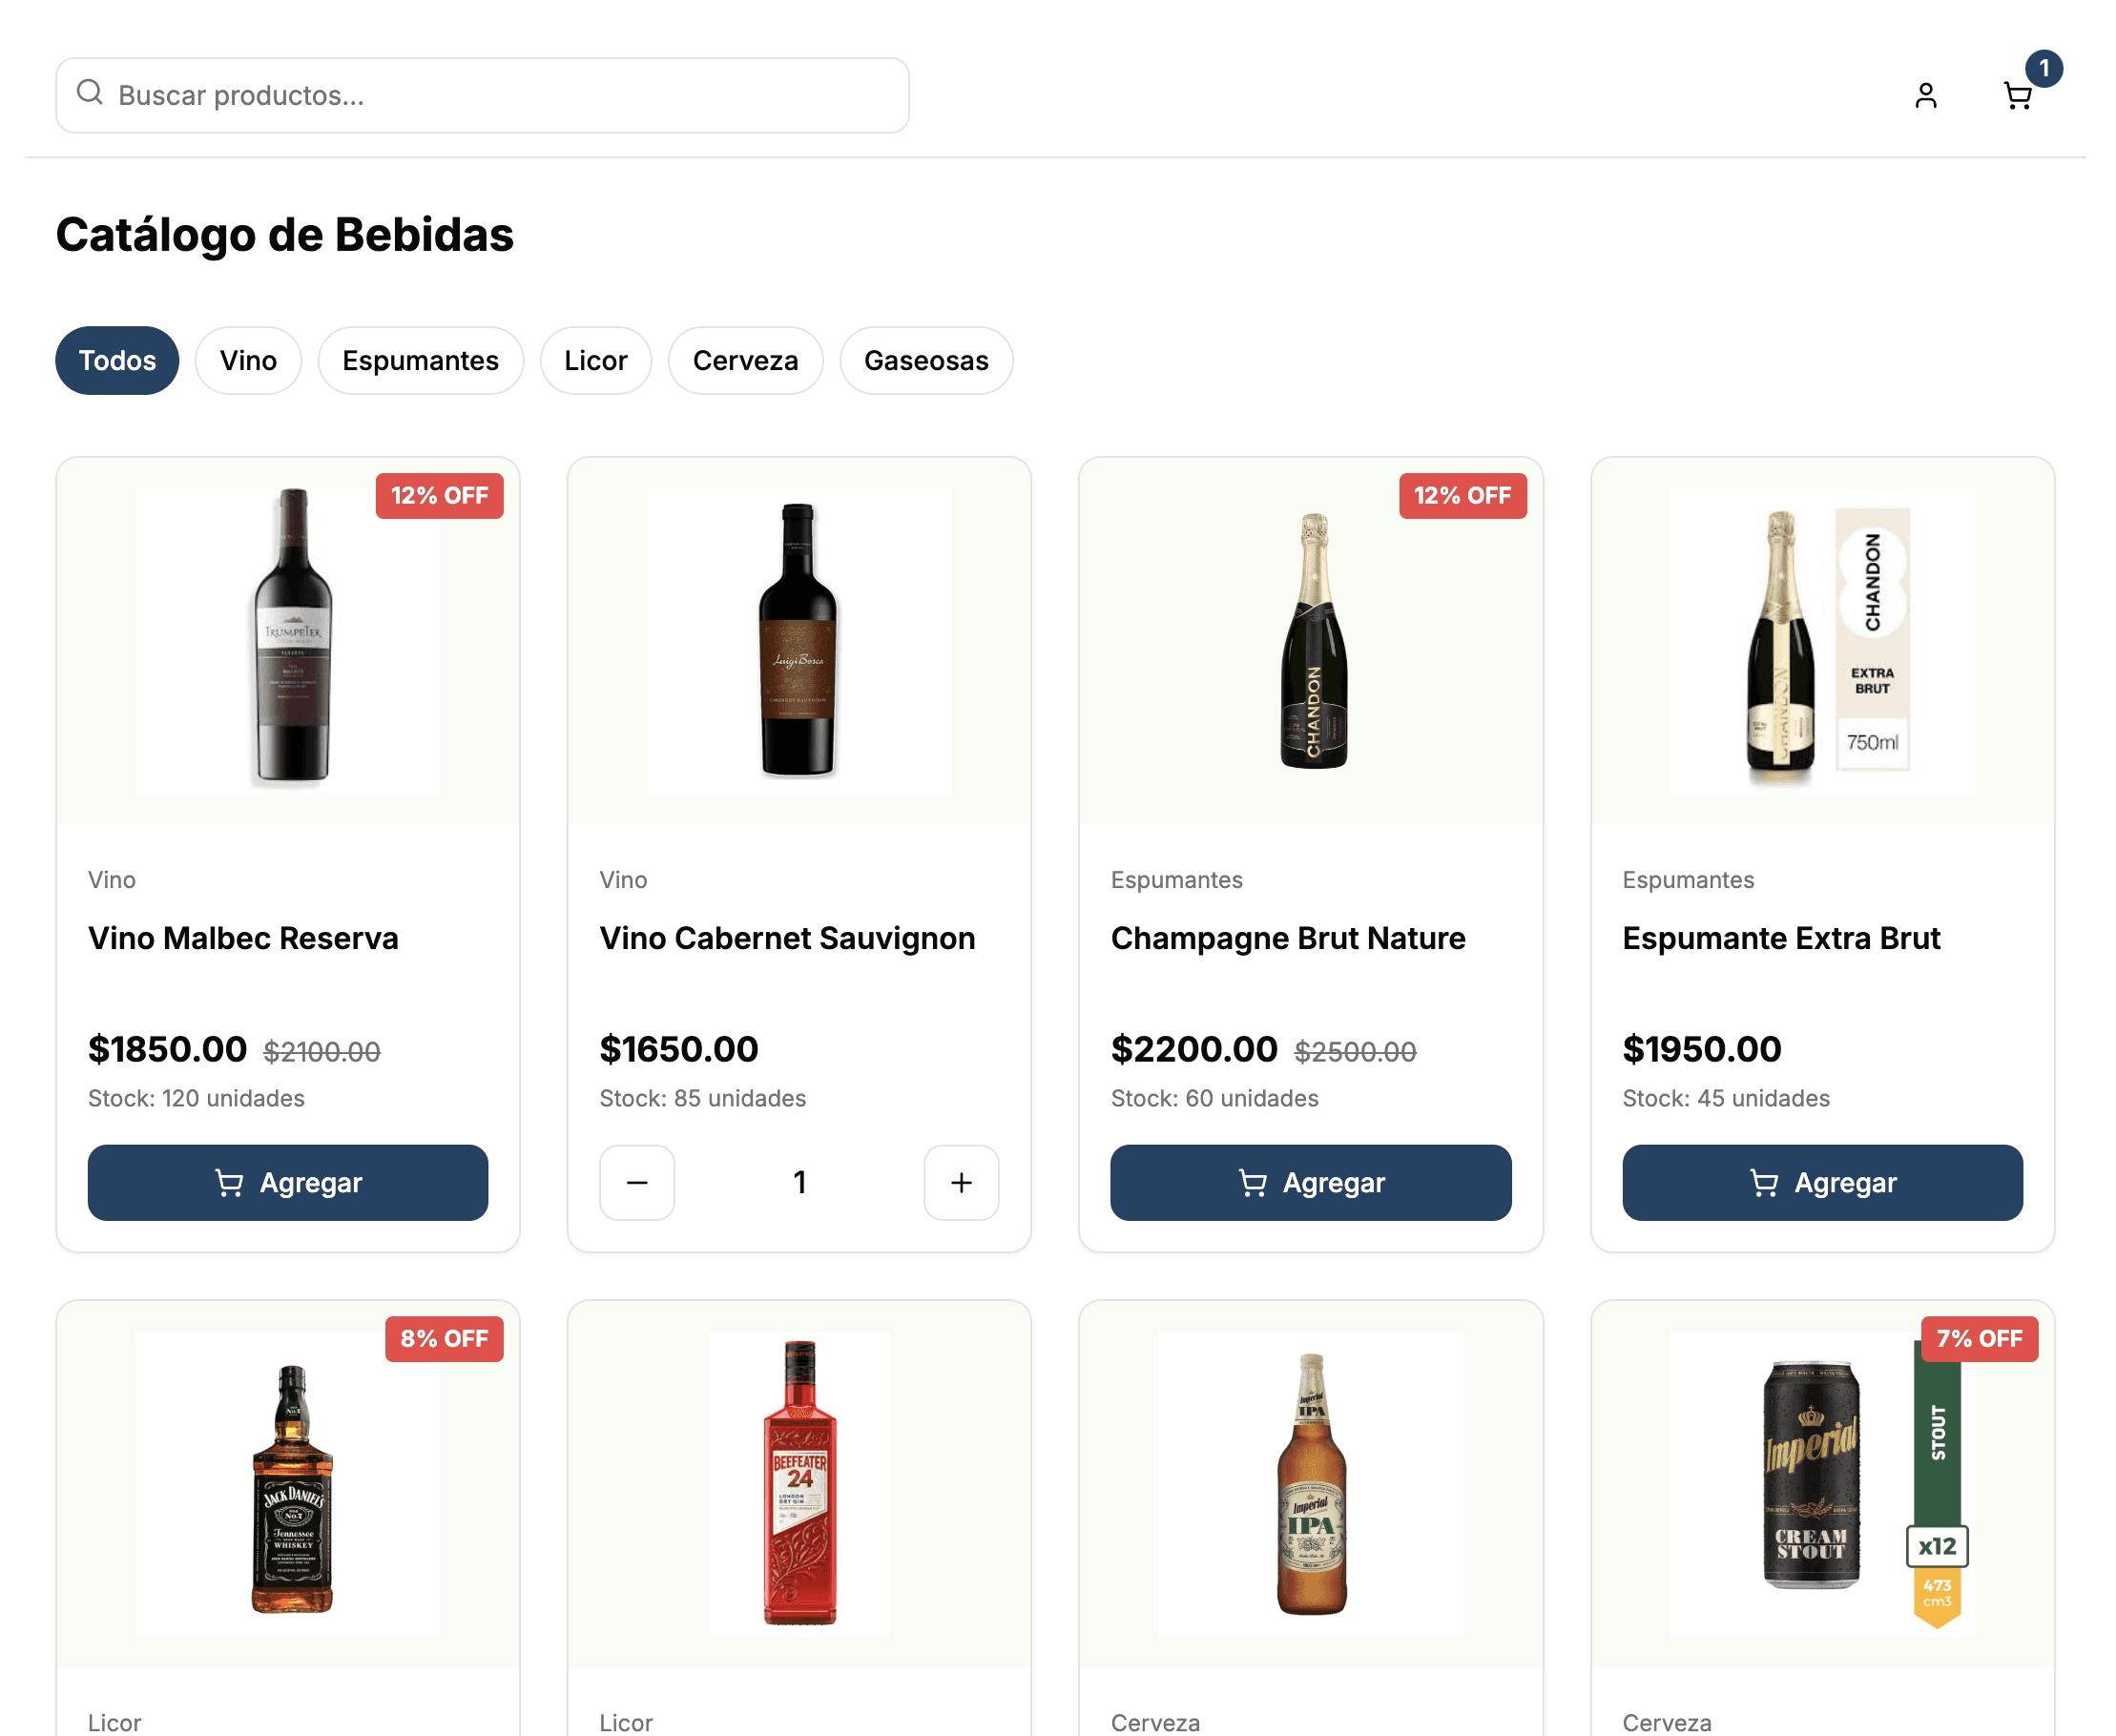Click the Chandon Brut Nature bottle image
This screenshot has height=1736, width=2116.
(1313, 640)
